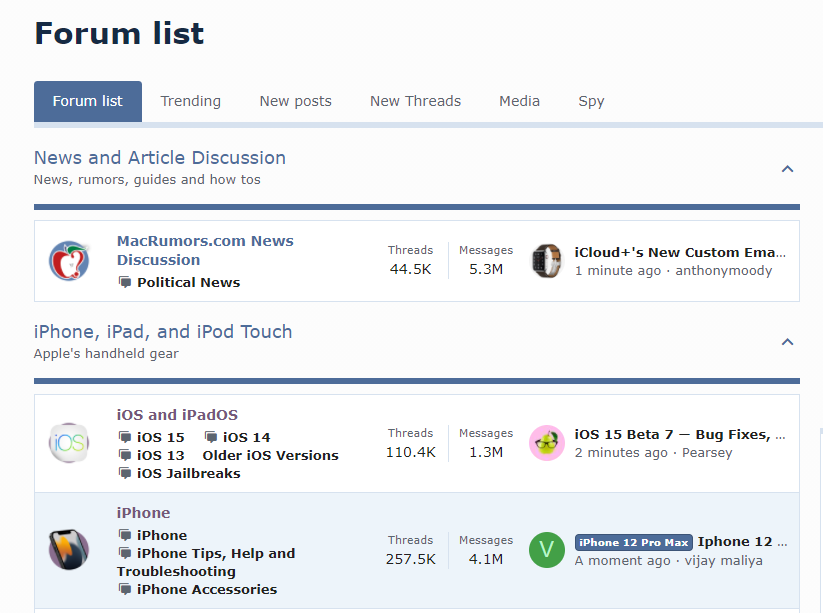Click the 1.3M messages count
This screenshot has width=823, height=613.
click(x=486, y=452)
